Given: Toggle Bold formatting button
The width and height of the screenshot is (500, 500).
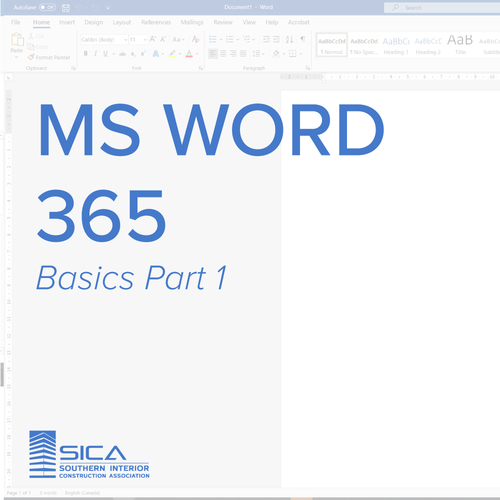Looking at the screenshot, I should [x=86, y=53].
